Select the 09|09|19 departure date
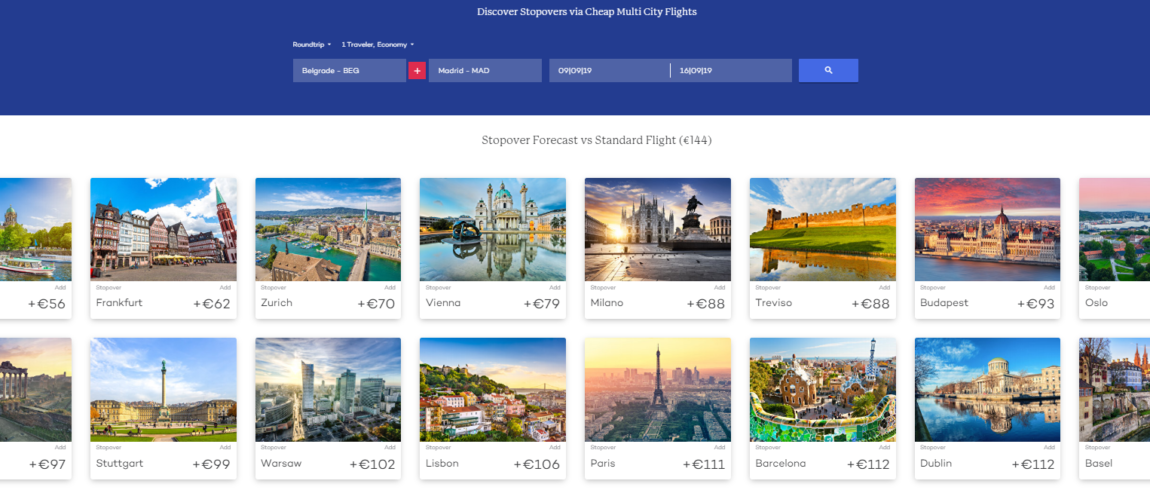The image size is (1150, 490). click(609, 70)
